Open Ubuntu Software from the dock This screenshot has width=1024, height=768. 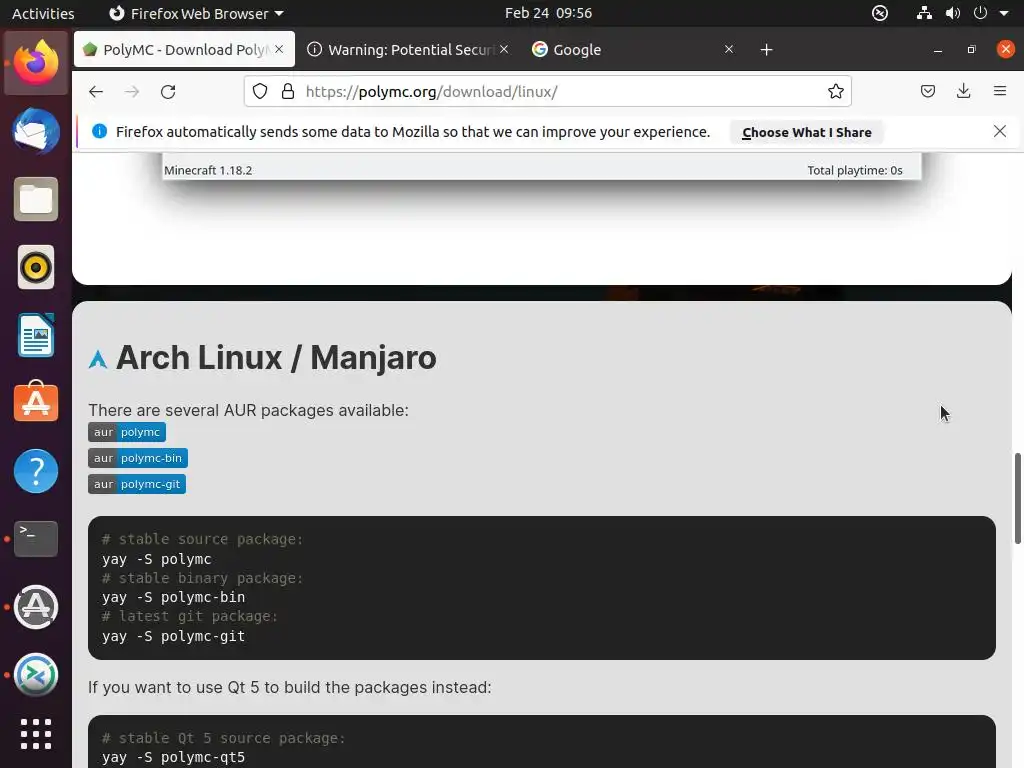36,402
